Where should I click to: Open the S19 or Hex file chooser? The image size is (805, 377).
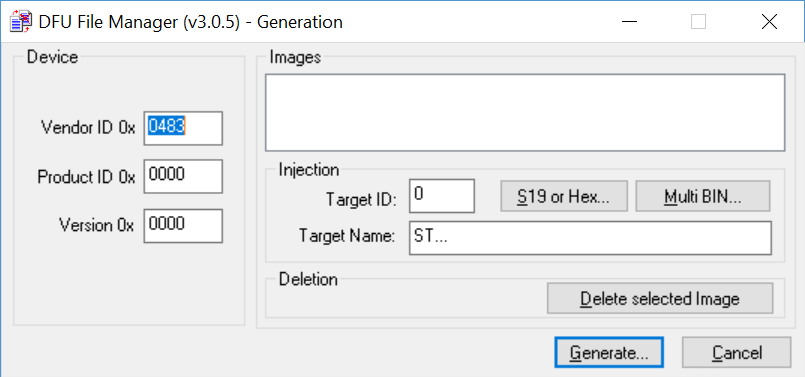click(564, 196)
